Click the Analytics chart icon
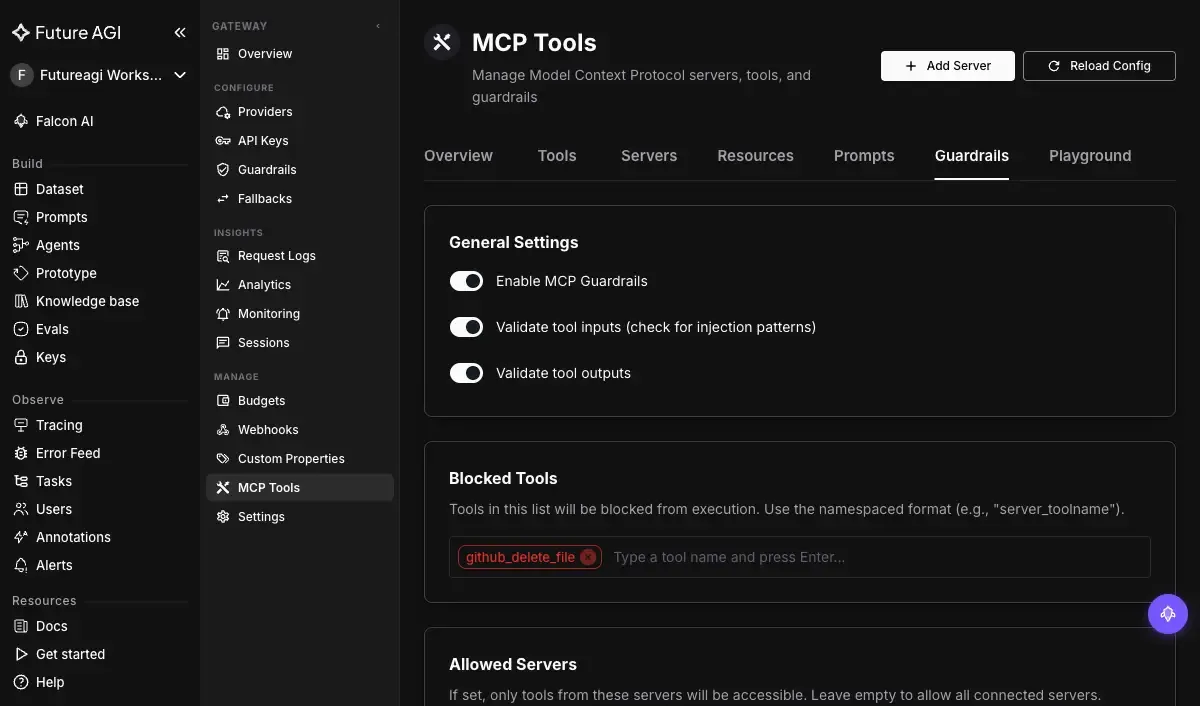1200x706 pixels. 223,285
